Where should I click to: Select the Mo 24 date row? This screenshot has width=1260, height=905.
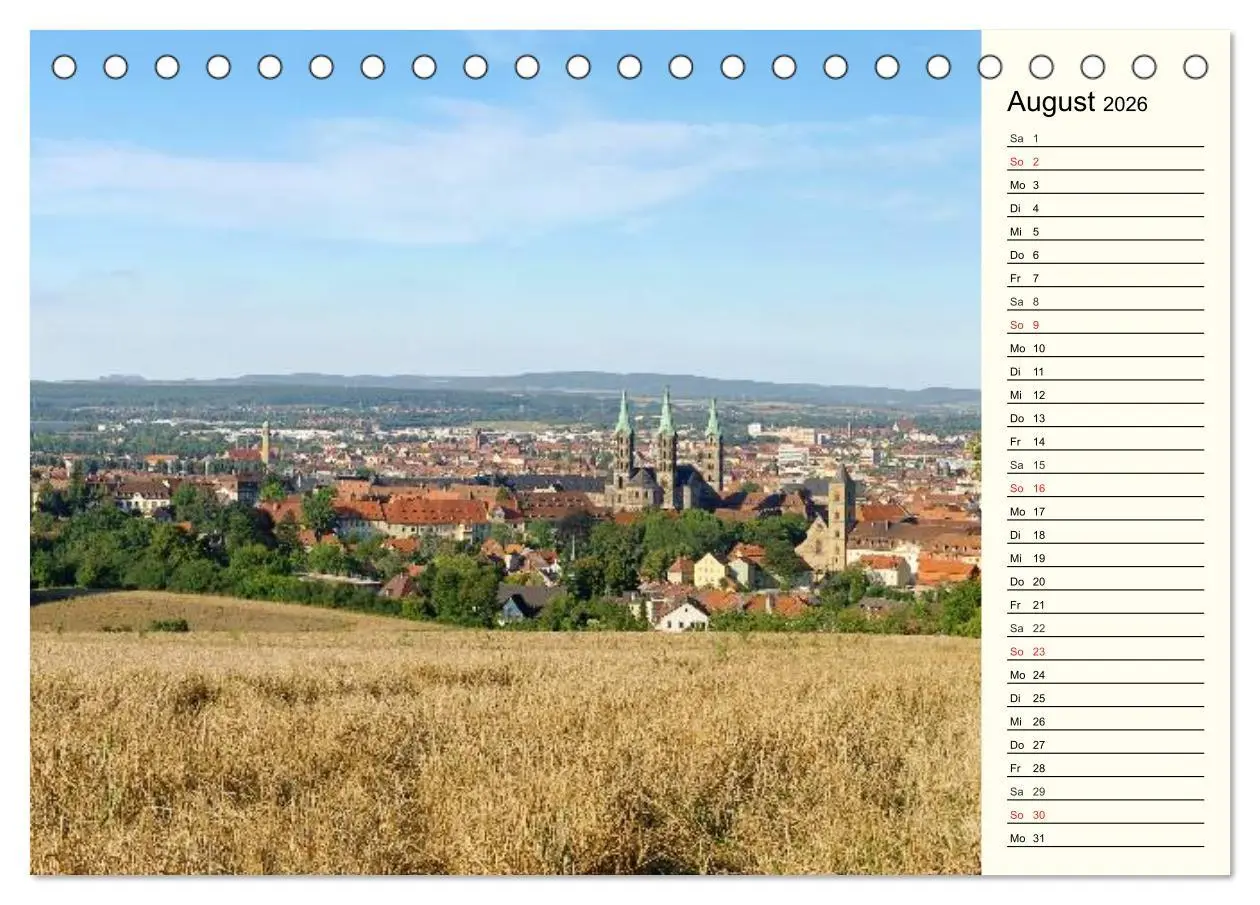point(1105,675)
